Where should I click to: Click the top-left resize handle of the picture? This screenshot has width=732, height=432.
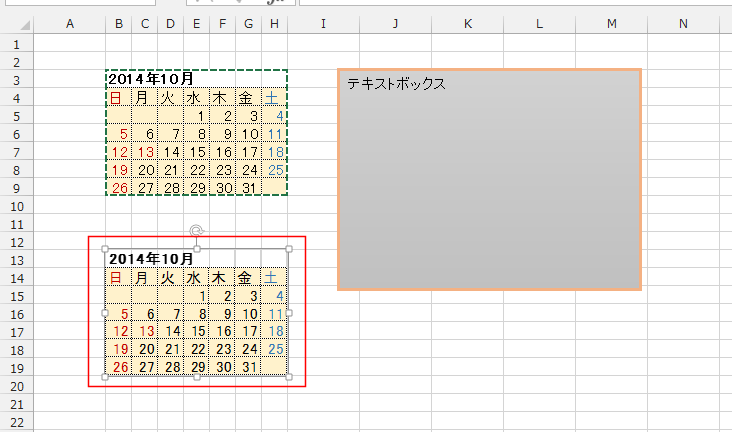(105, 249)
